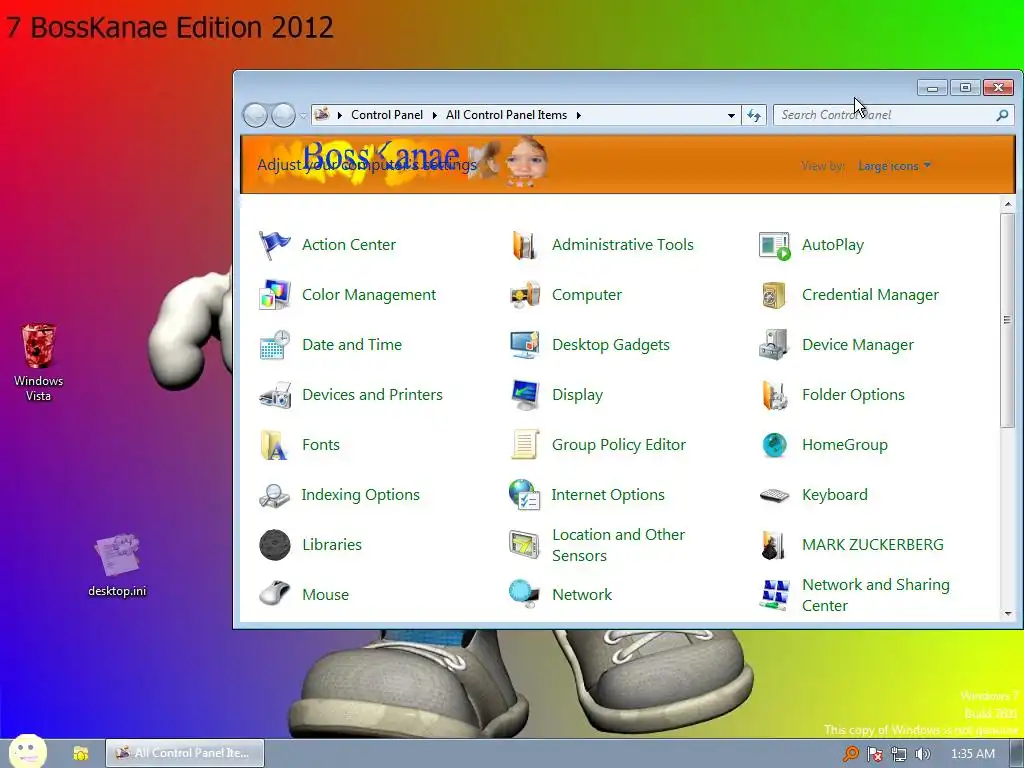
Task: Open the Network icon
Action: 524,594
